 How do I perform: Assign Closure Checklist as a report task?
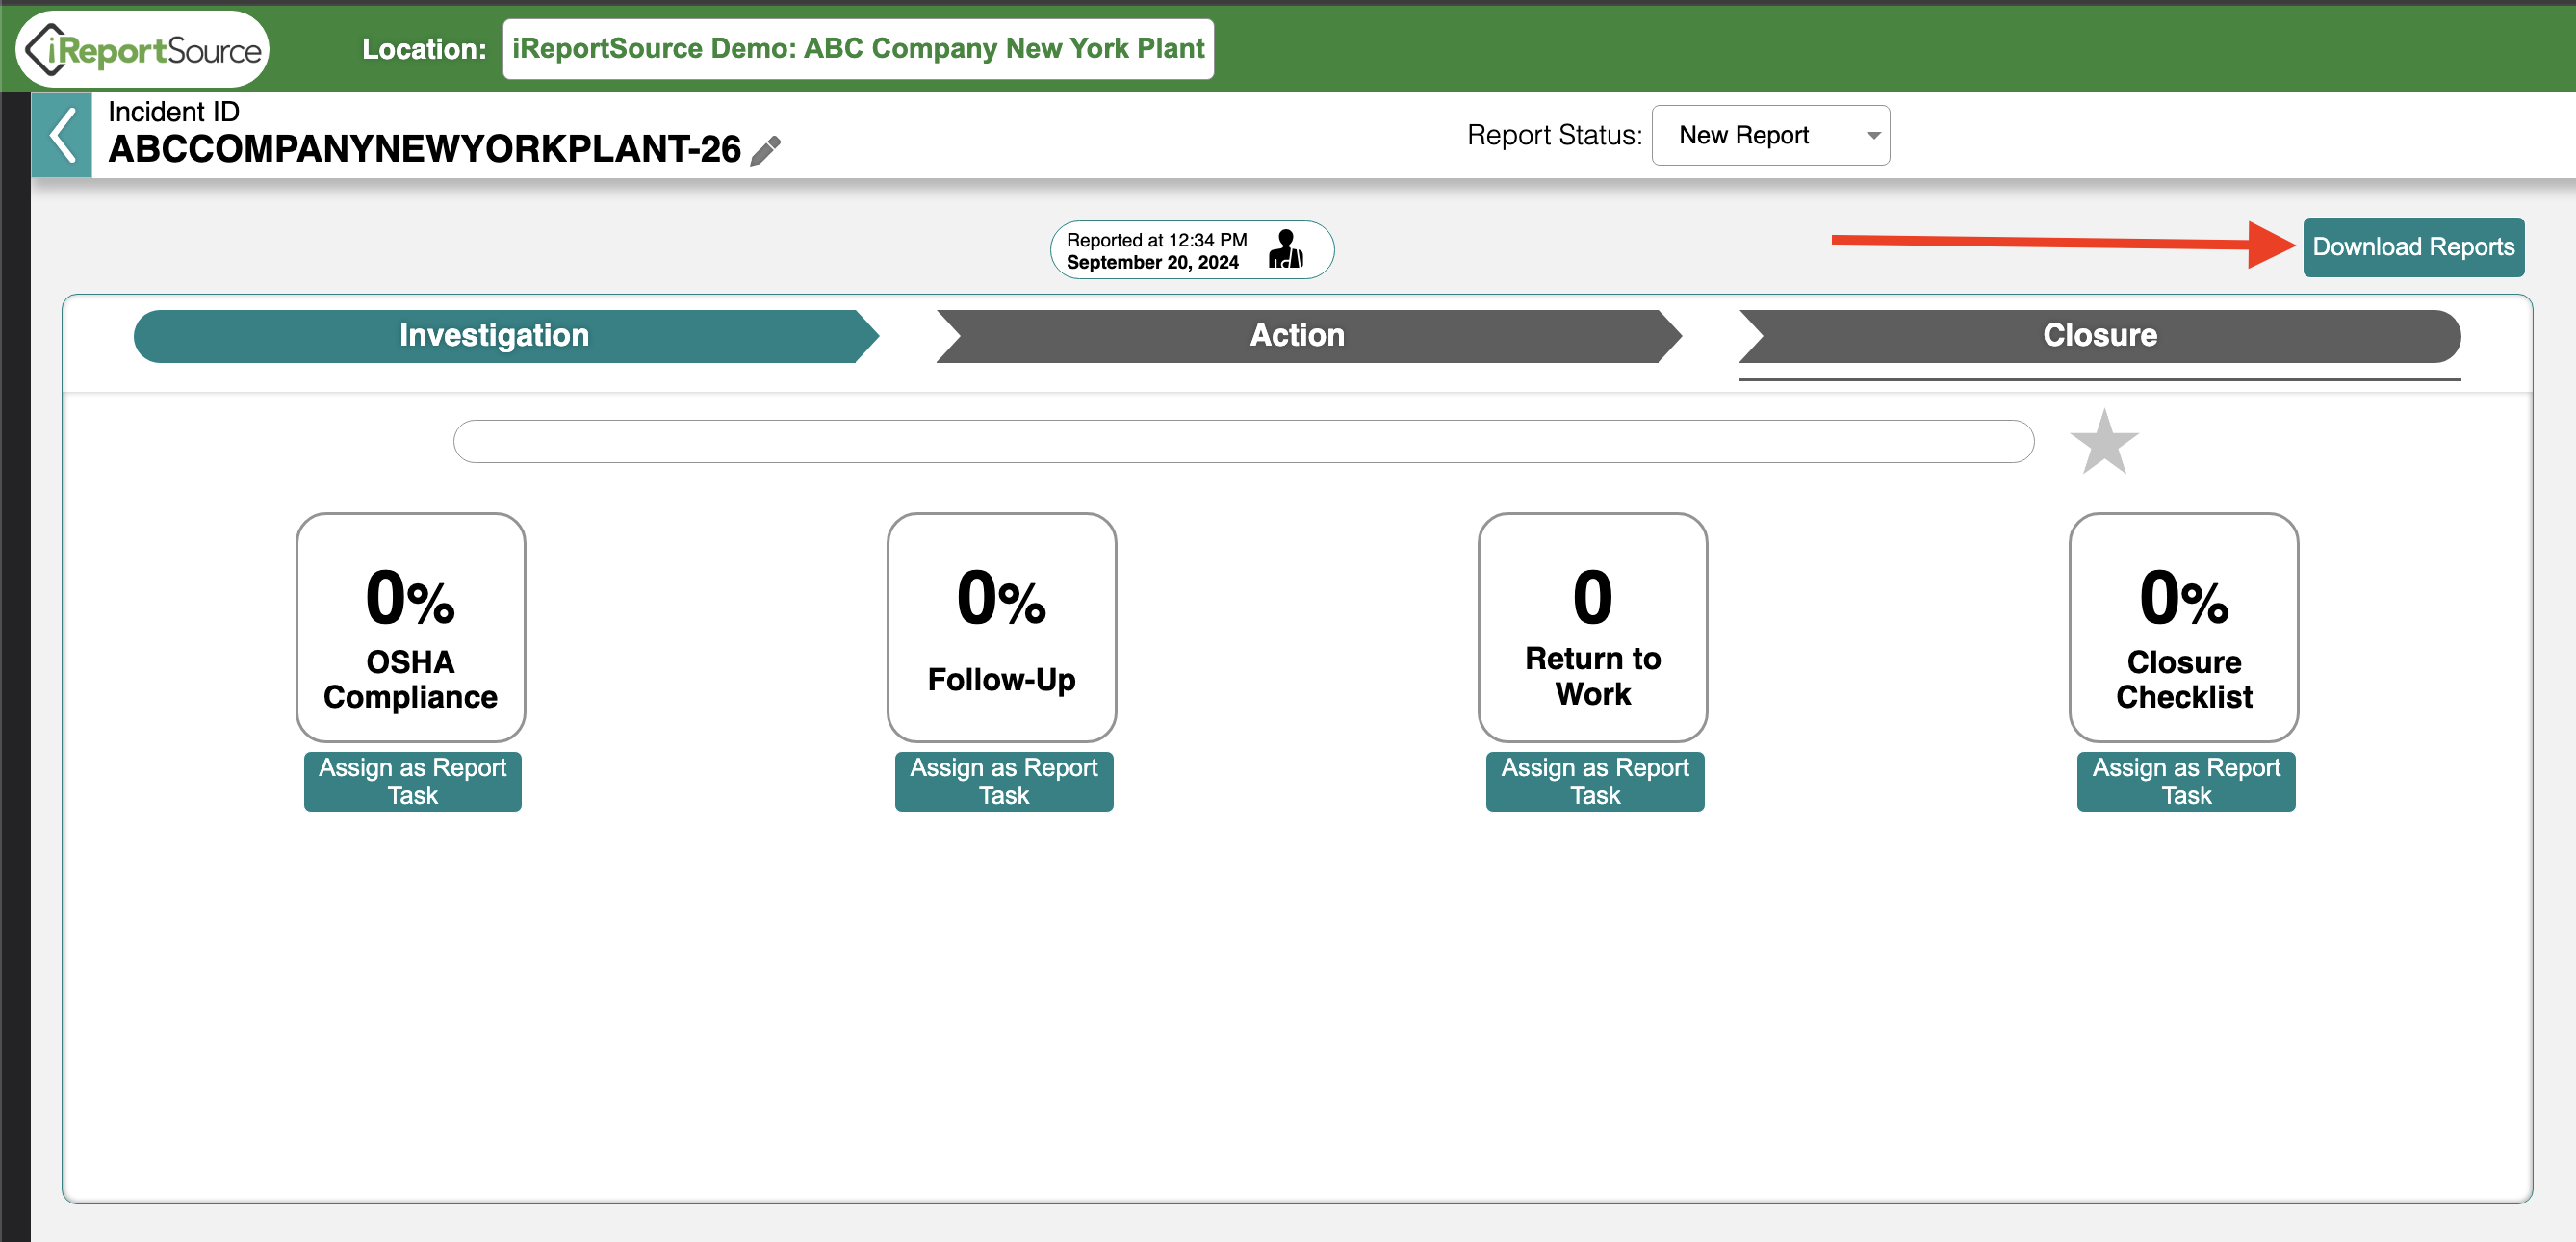(2186, 781)
